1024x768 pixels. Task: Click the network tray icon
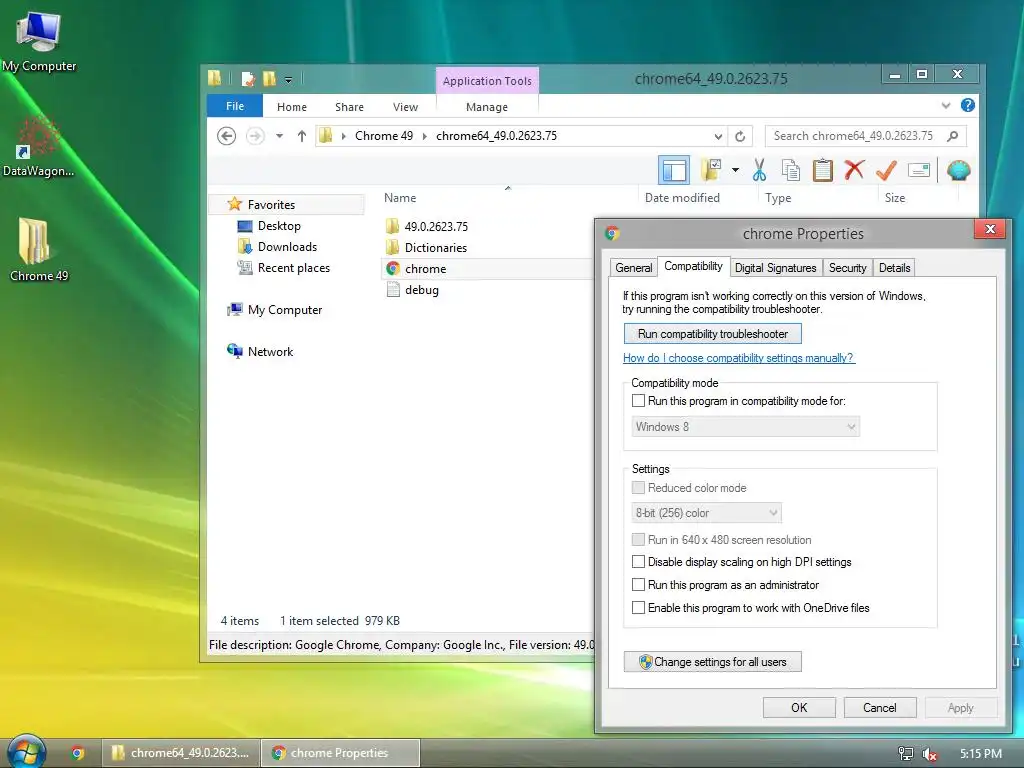(905, 754)
